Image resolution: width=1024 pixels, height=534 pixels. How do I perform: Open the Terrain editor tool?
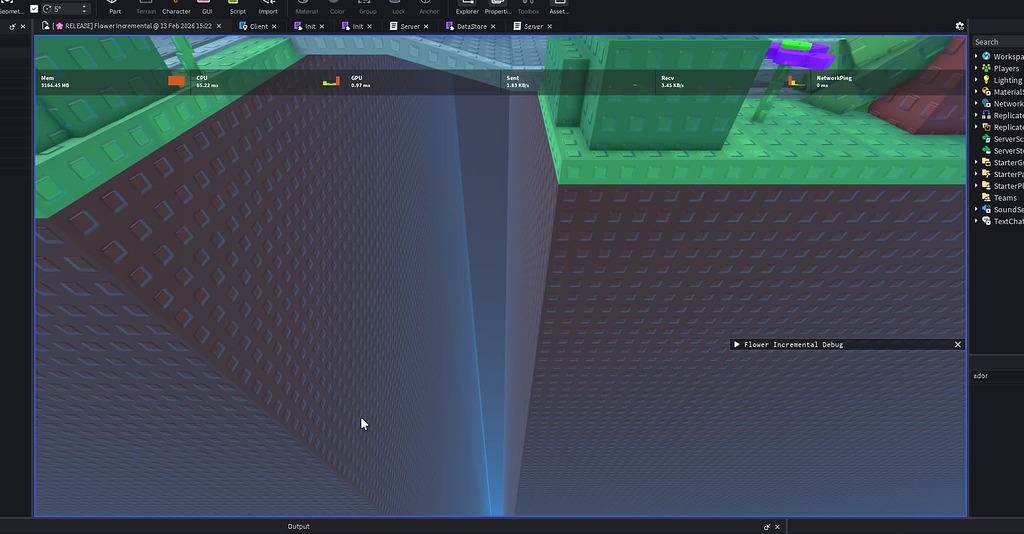(146, 7)
